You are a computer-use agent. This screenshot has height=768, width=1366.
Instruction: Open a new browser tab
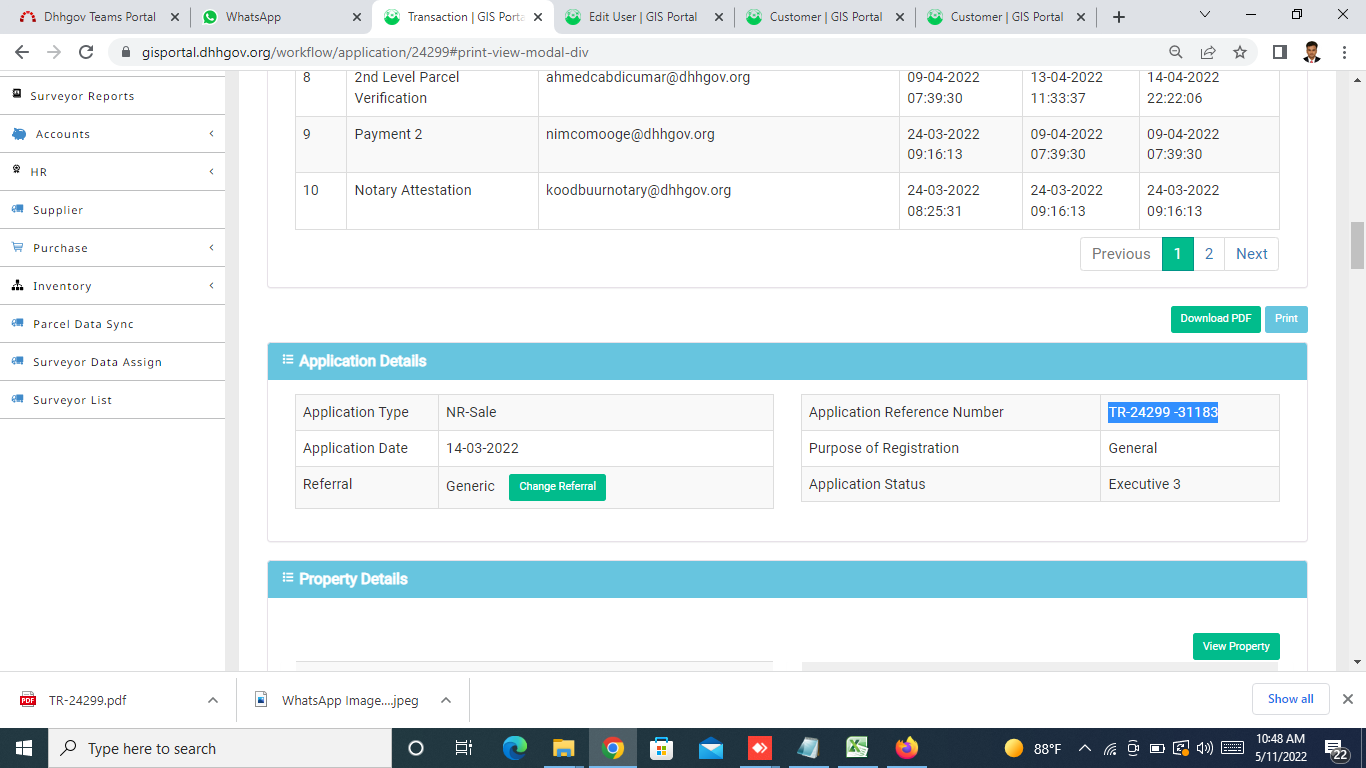click(1118, 17)
